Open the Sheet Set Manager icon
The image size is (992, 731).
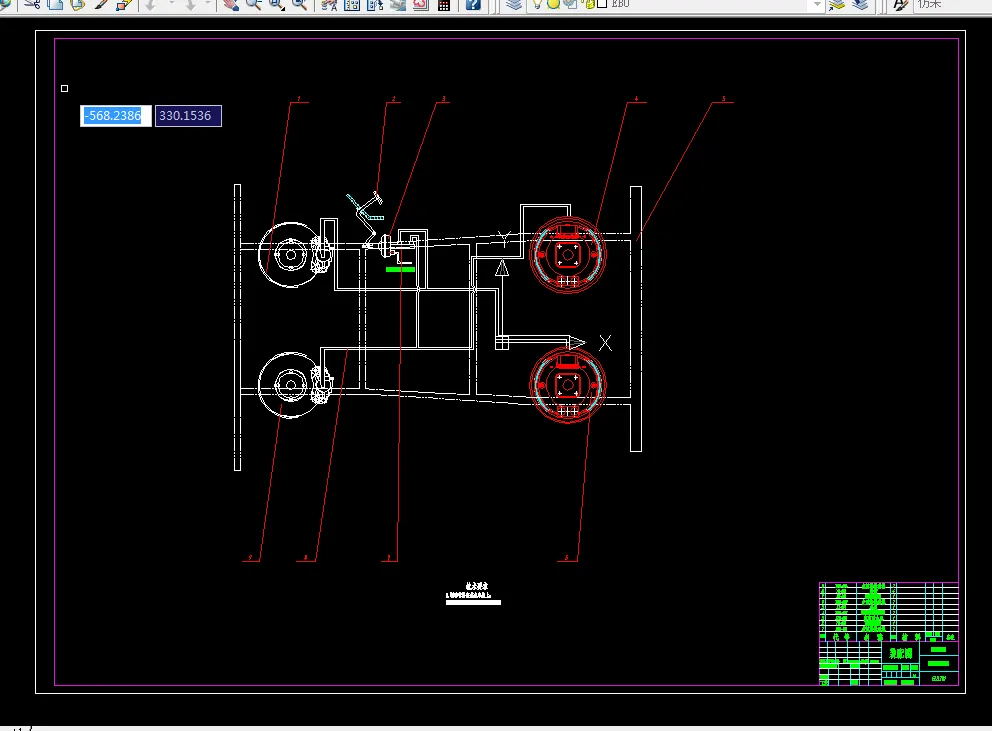click(398, 4)
